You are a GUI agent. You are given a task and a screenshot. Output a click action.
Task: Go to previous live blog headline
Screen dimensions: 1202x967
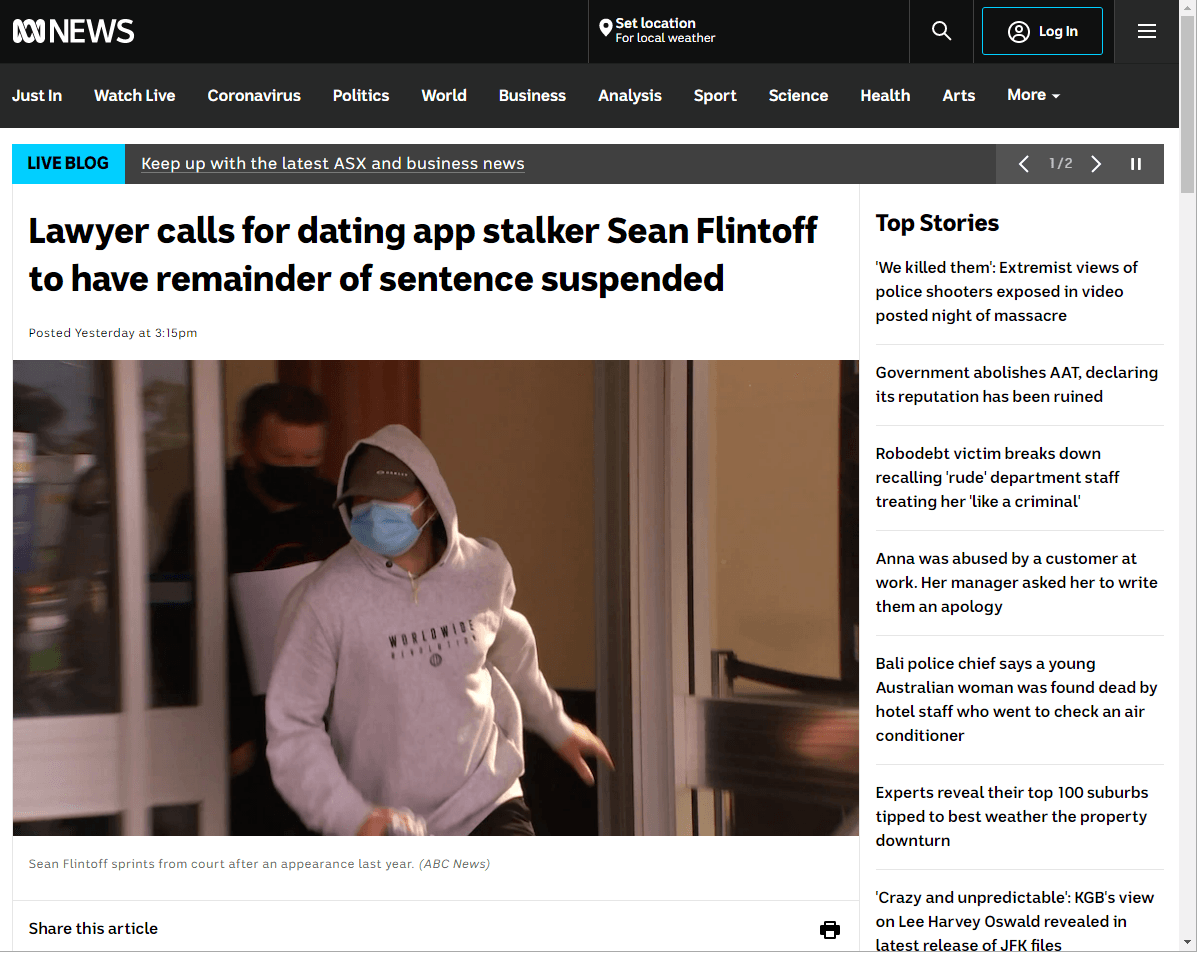[x=1023, y=164]
